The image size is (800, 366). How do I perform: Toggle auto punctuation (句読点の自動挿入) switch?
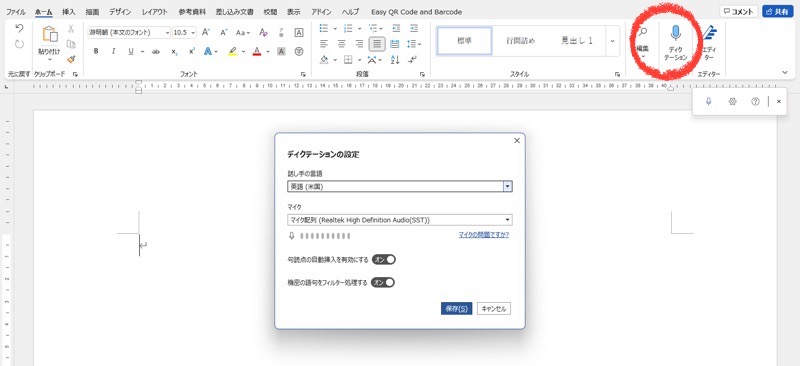[384, 259]
